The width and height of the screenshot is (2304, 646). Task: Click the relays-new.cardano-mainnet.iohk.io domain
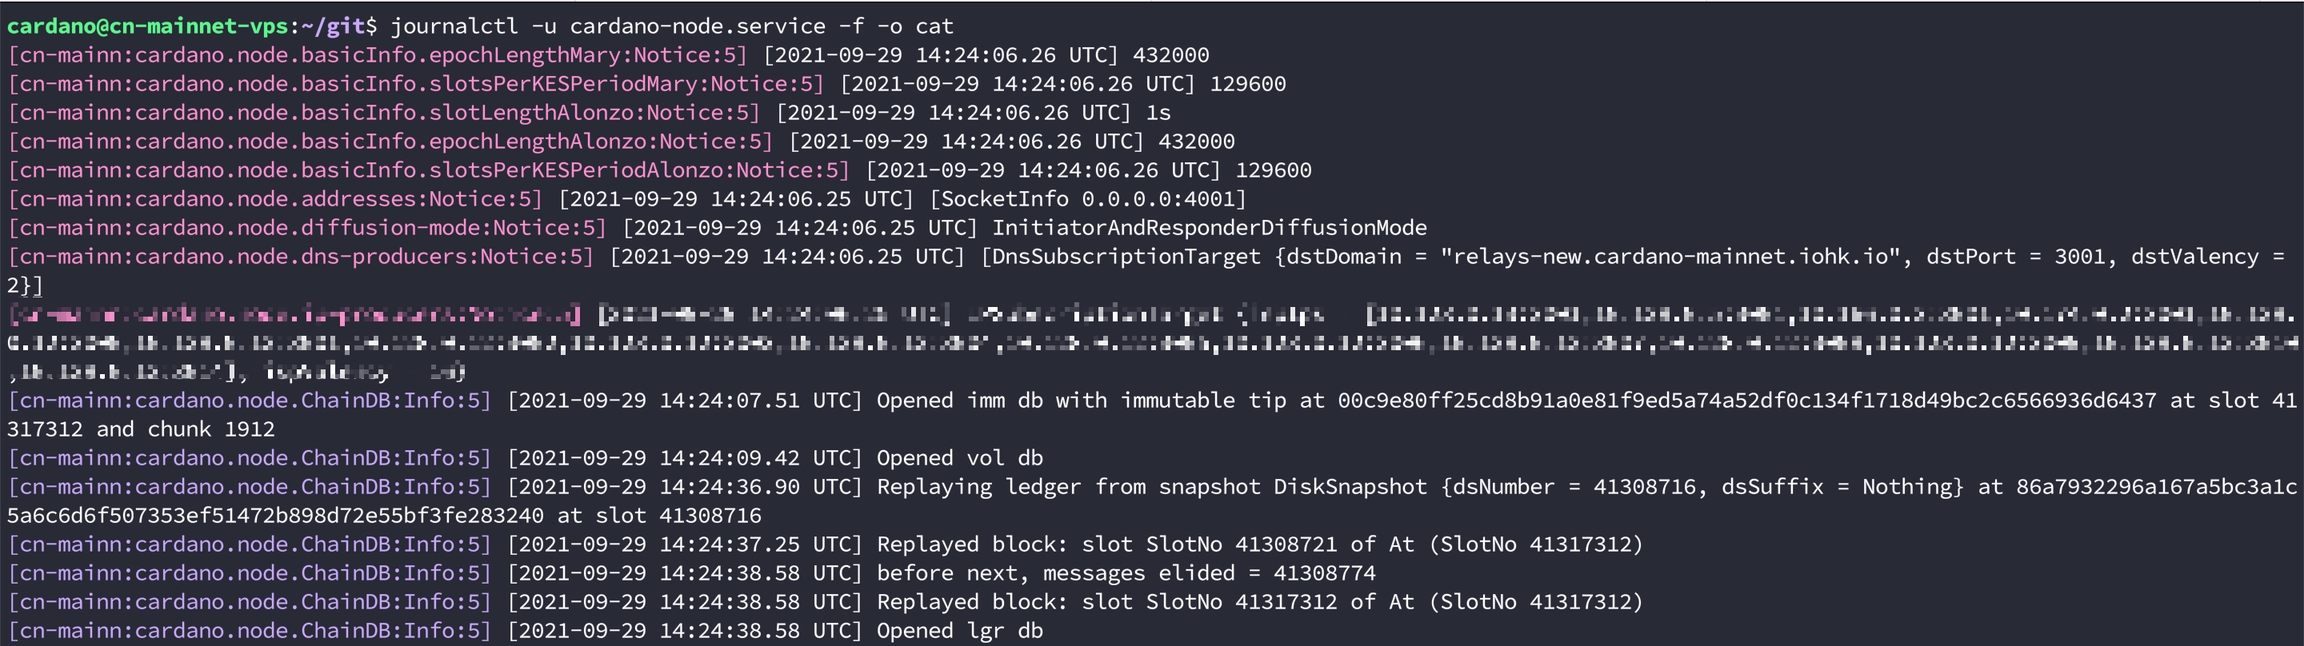(x=1670, y=257)
